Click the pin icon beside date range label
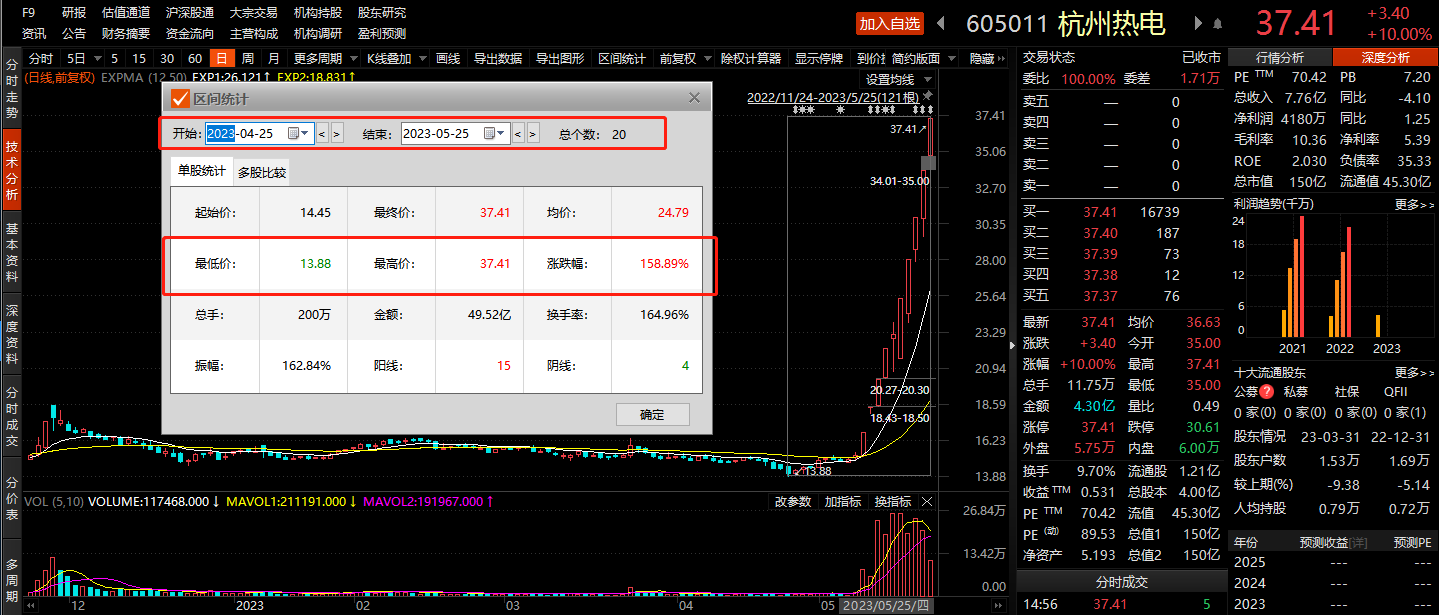The width and height of the screenshot is (1439, 615). point(927,96)
